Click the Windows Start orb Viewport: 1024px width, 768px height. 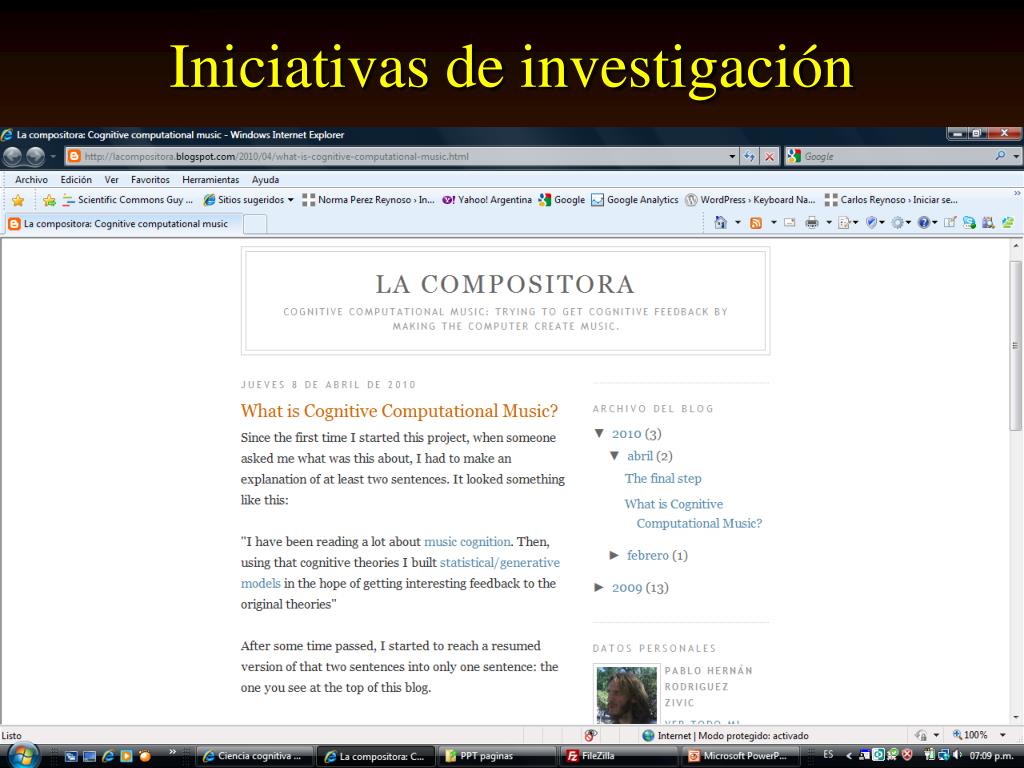(x=24, y=756)
